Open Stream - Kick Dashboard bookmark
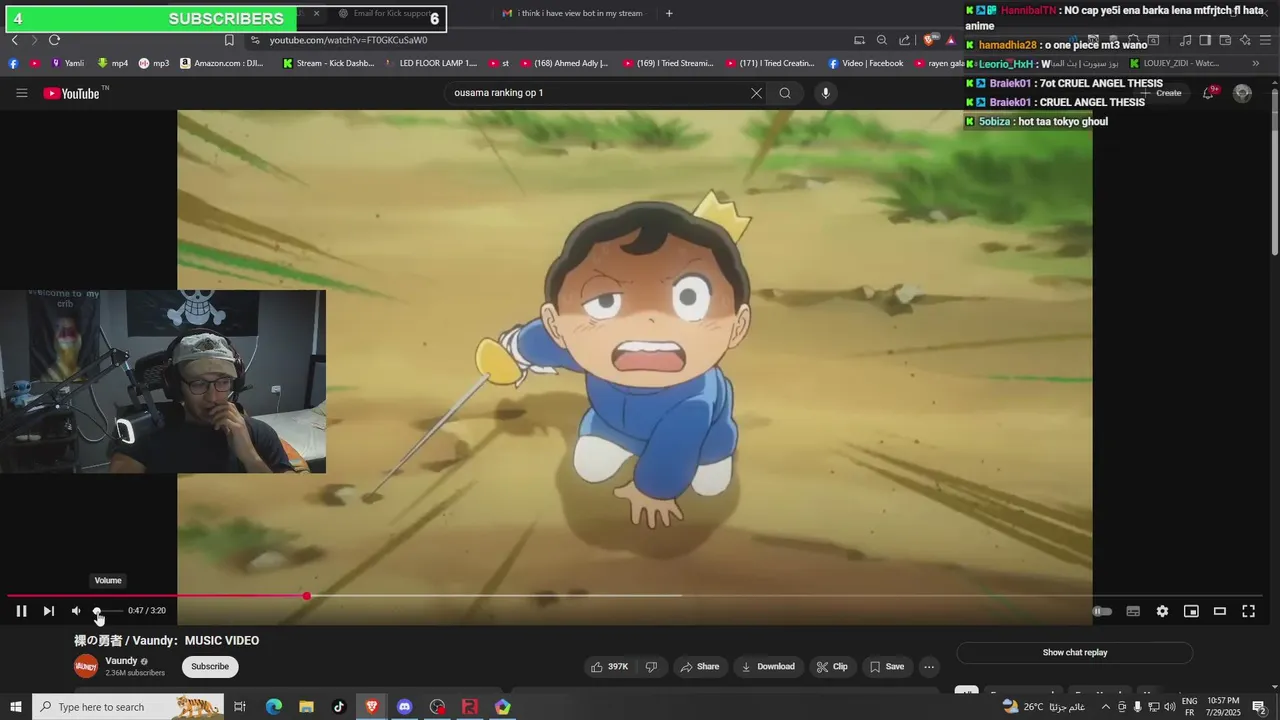The width and height of the screenshot is (1280, 720). click(x=328, y=63)
